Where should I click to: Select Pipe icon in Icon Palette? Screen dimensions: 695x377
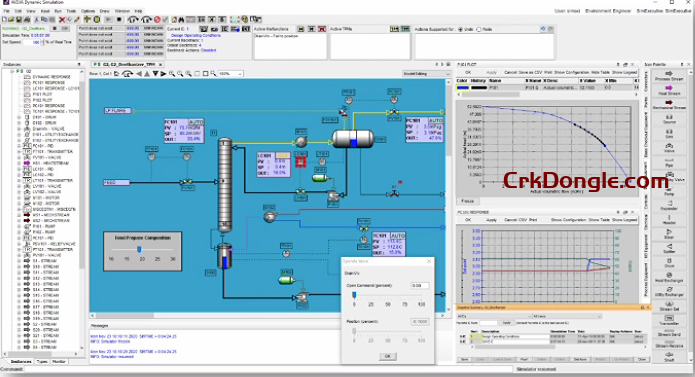669,162
